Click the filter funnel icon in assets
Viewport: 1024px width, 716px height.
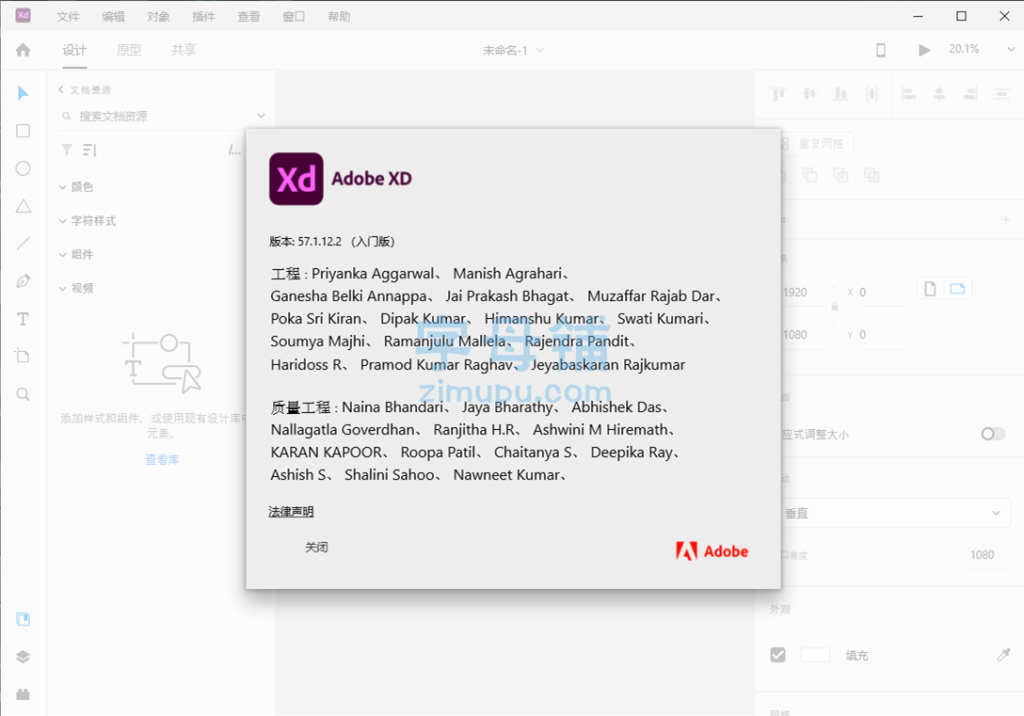pos(67,150)
